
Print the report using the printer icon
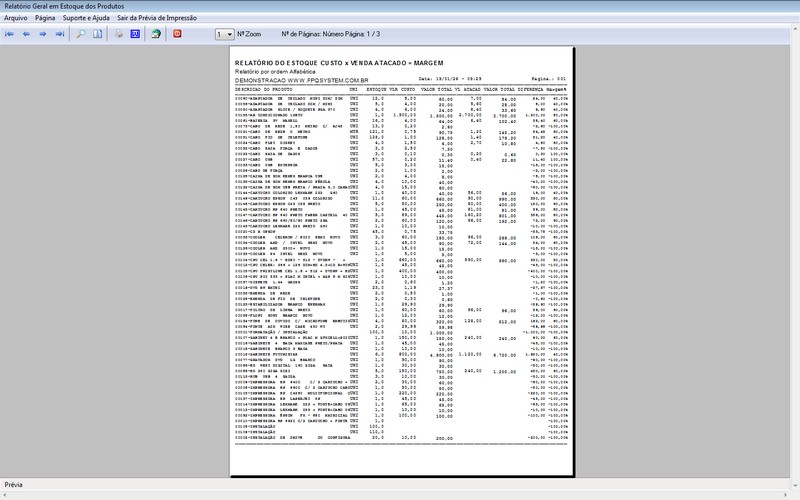[x=119, y=33]
